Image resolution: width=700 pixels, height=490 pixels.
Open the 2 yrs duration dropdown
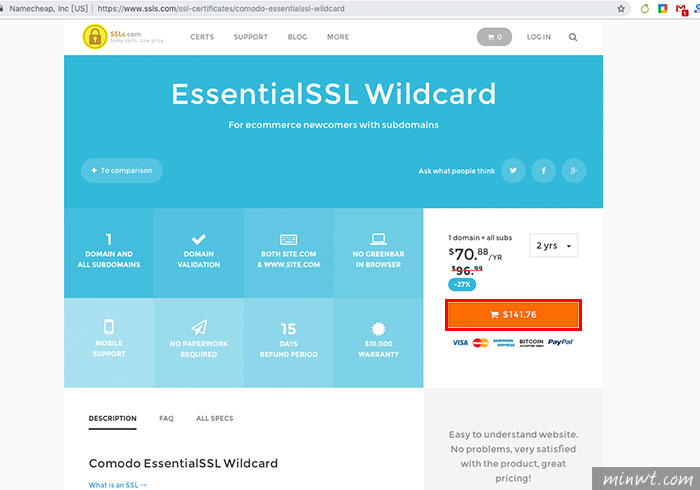coord(554,245)
